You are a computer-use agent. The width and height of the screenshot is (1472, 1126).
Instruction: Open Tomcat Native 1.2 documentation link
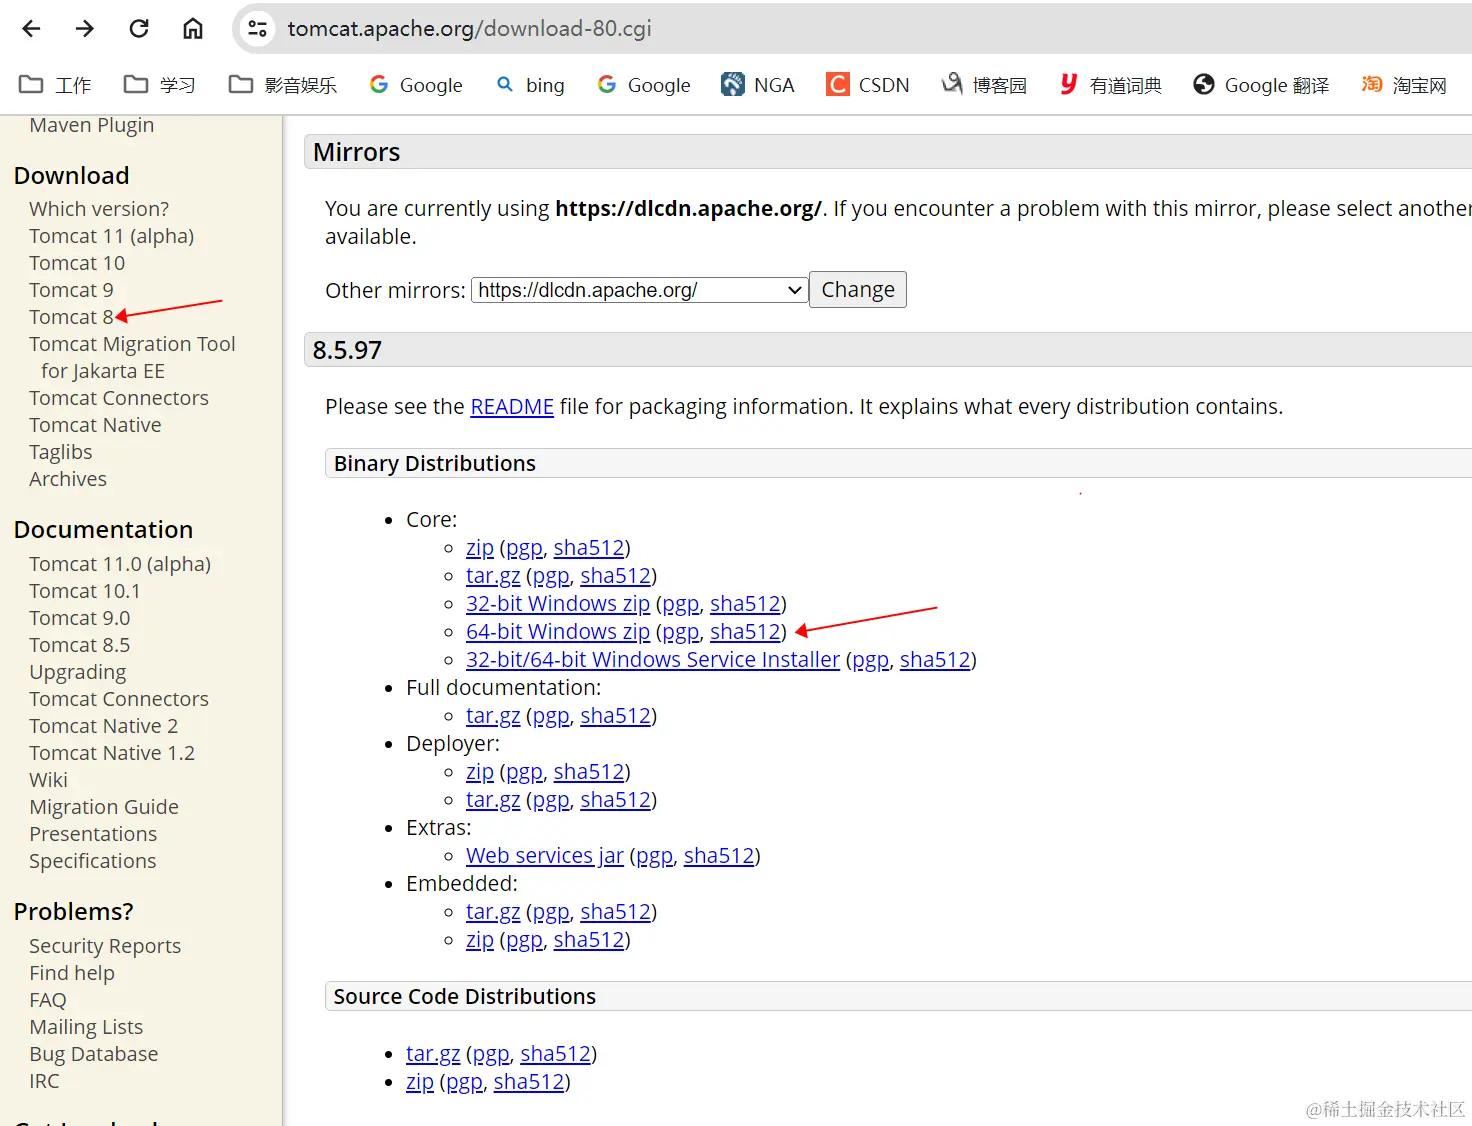(112, 753)
